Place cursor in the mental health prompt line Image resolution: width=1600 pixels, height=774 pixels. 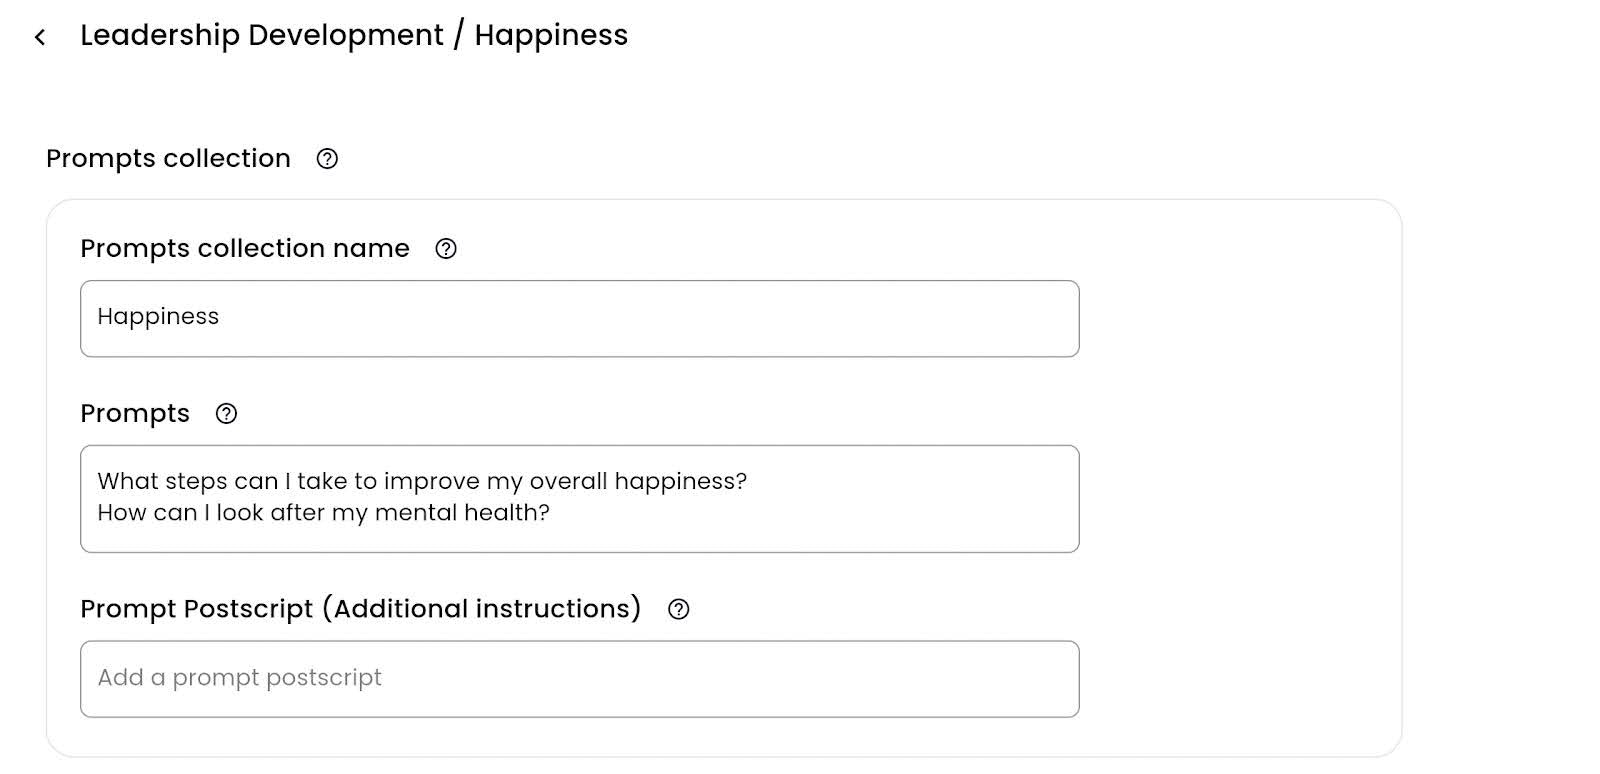tap(323, 513)
